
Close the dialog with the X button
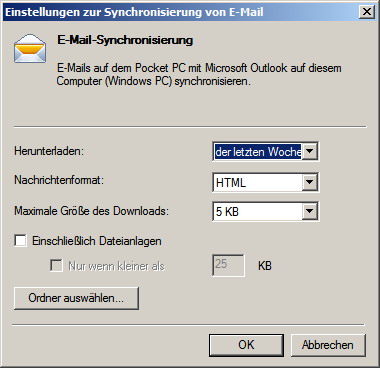tap(367, 12)
